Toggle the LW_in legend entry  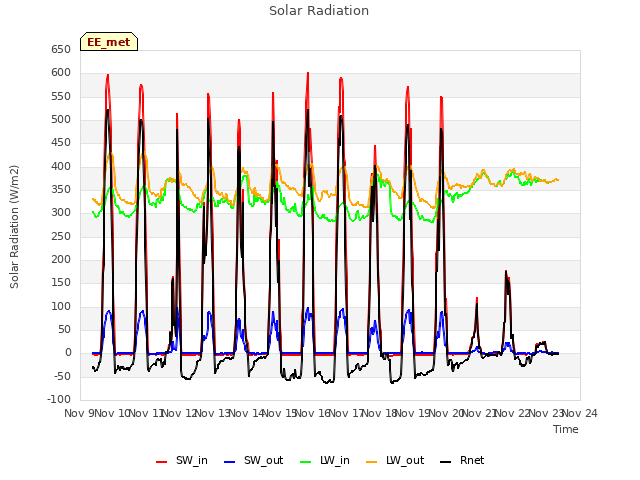[x=324, y=461]
